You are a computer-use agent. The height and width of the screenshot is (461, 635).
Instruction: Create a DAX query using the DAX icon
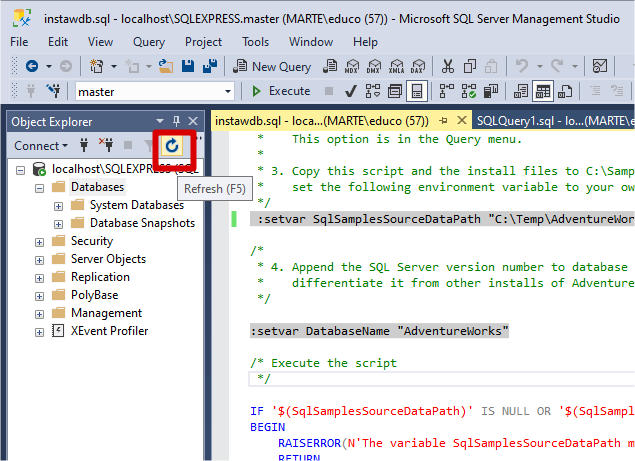pyautogui.click(x=418, y=66)
